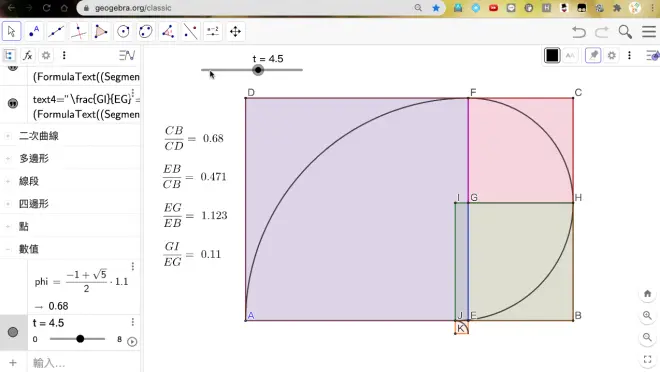
Task: Toggle the algebra sort style bar button
Action: click(127, 55)
